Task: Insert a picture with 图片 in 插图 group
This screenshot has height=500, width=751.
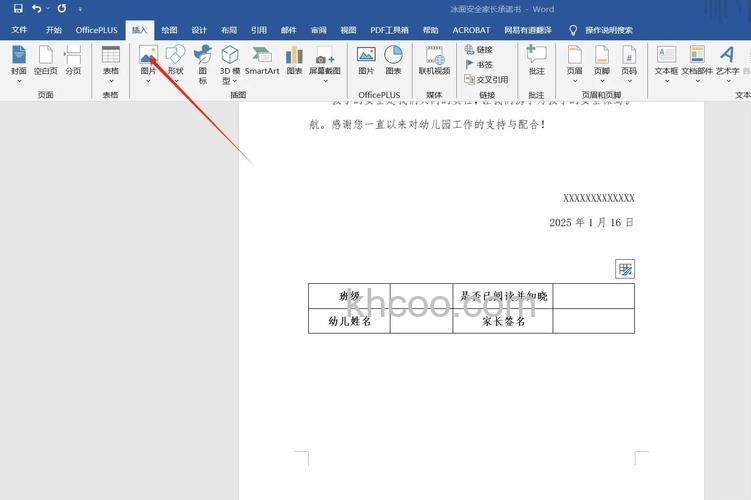Action: click(148, 64)
